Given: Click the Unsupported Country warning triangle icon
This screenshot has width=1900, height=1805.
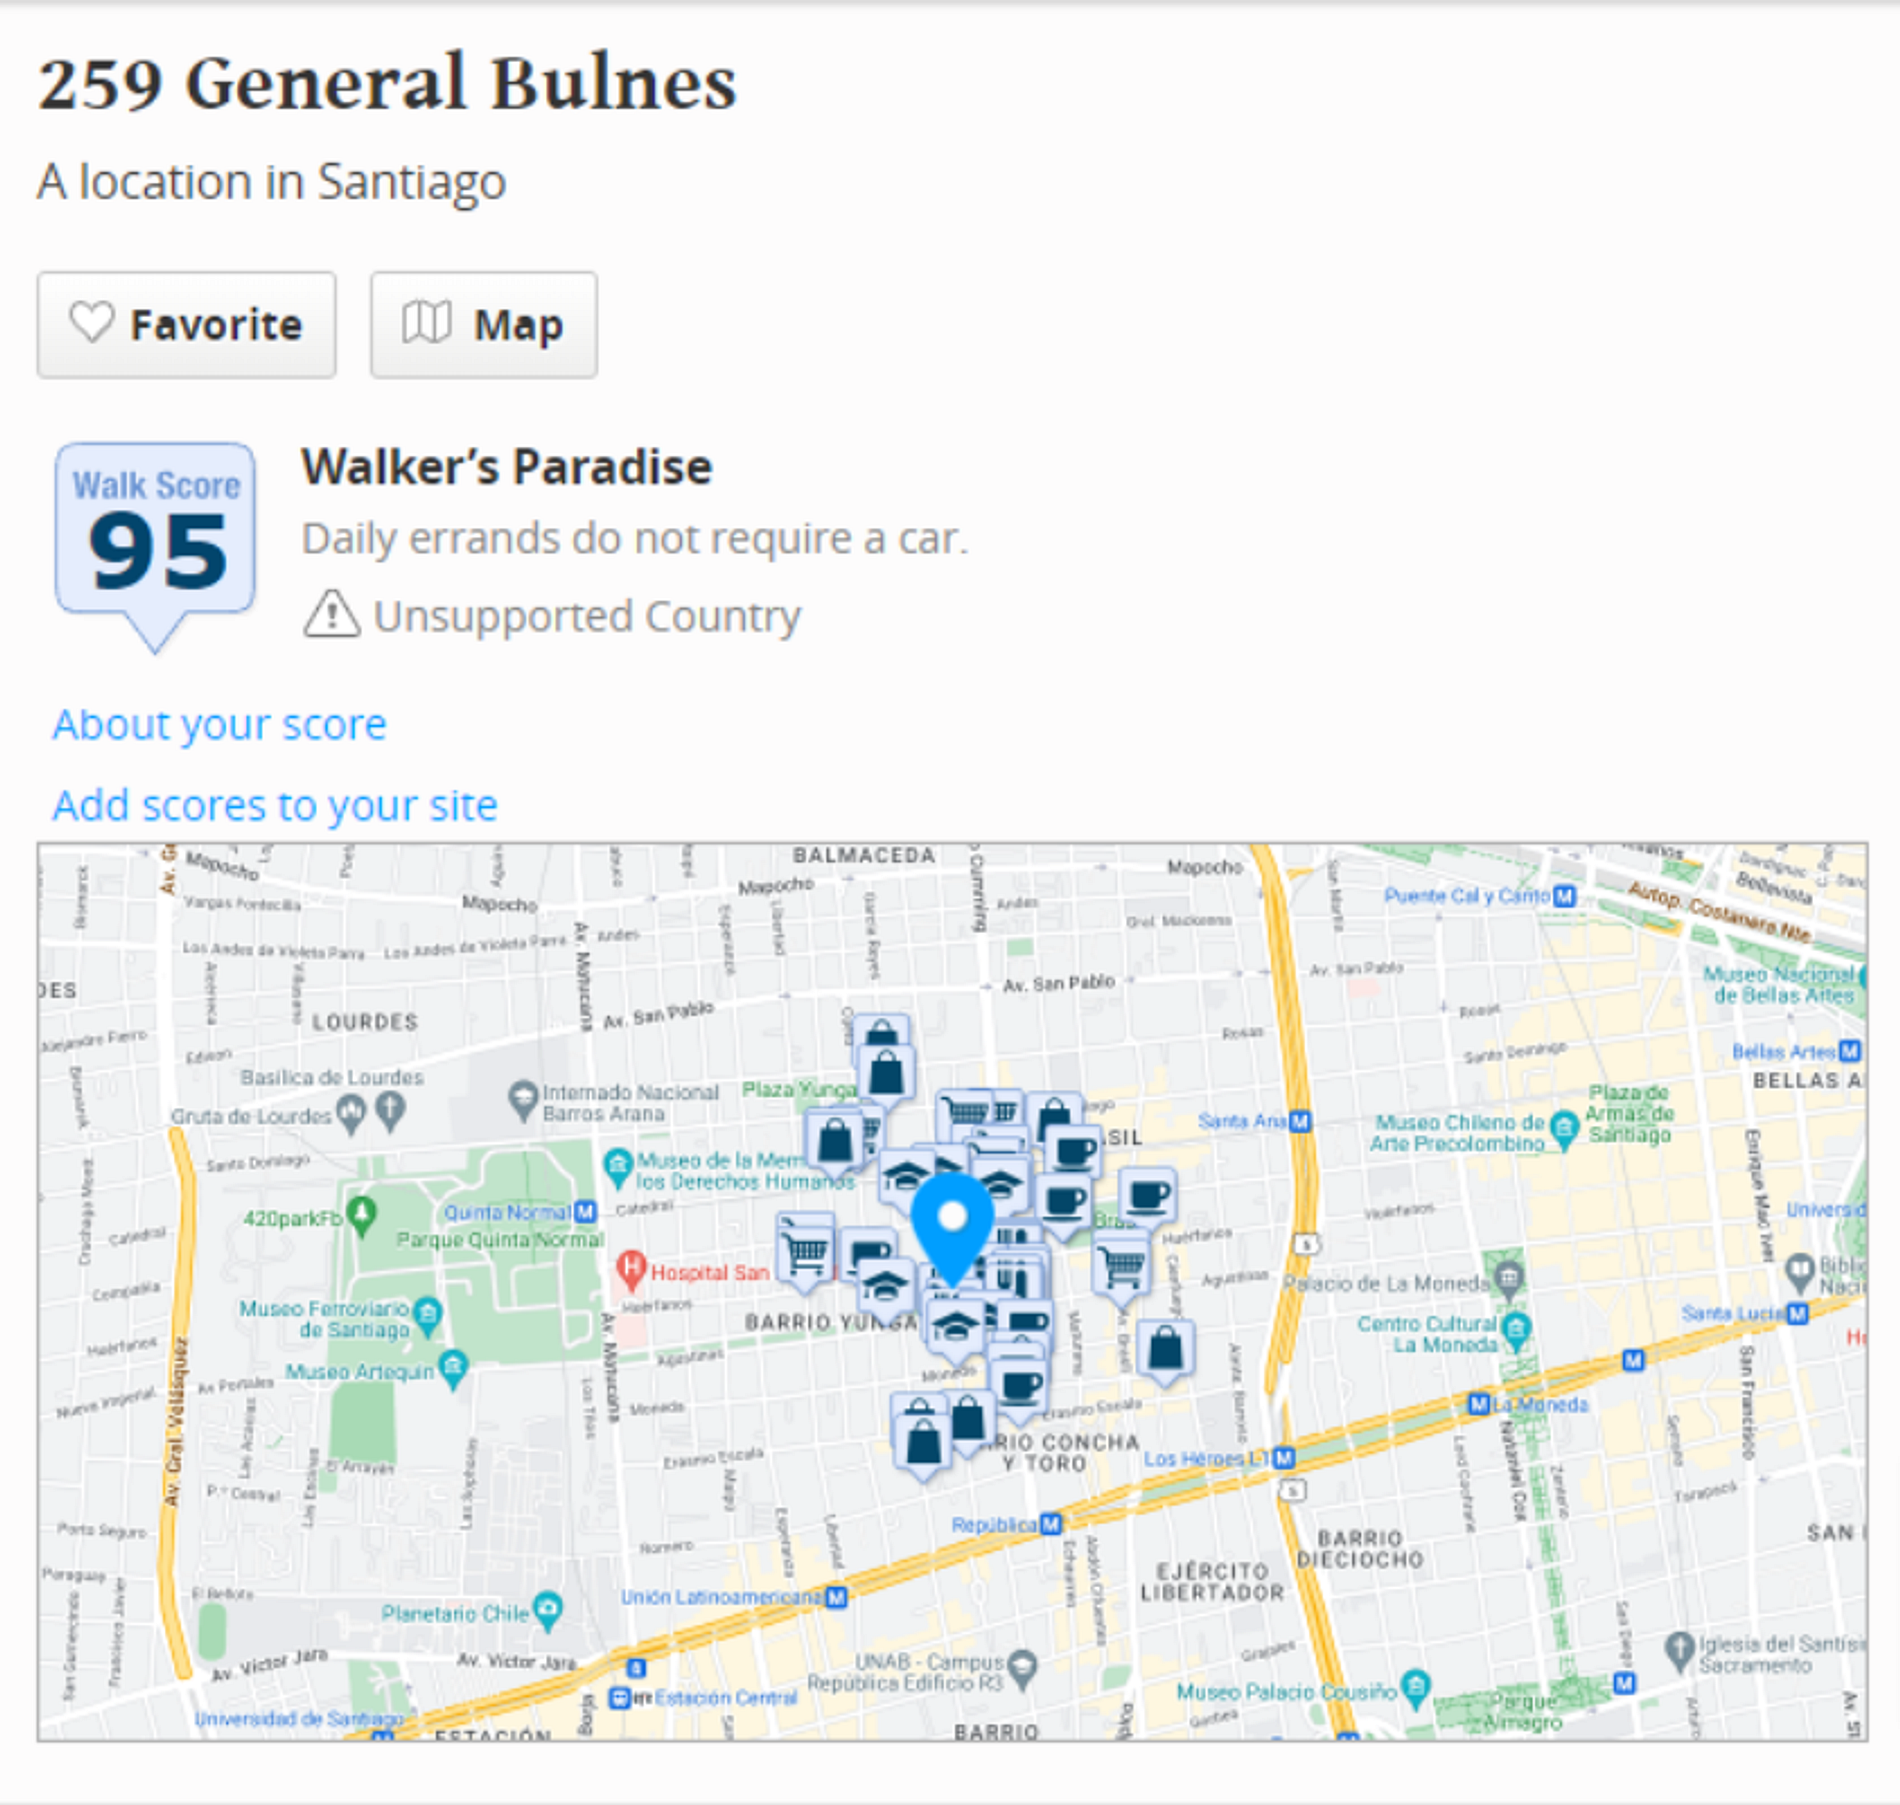Looking at the screenshot, I should pos(331,615).
